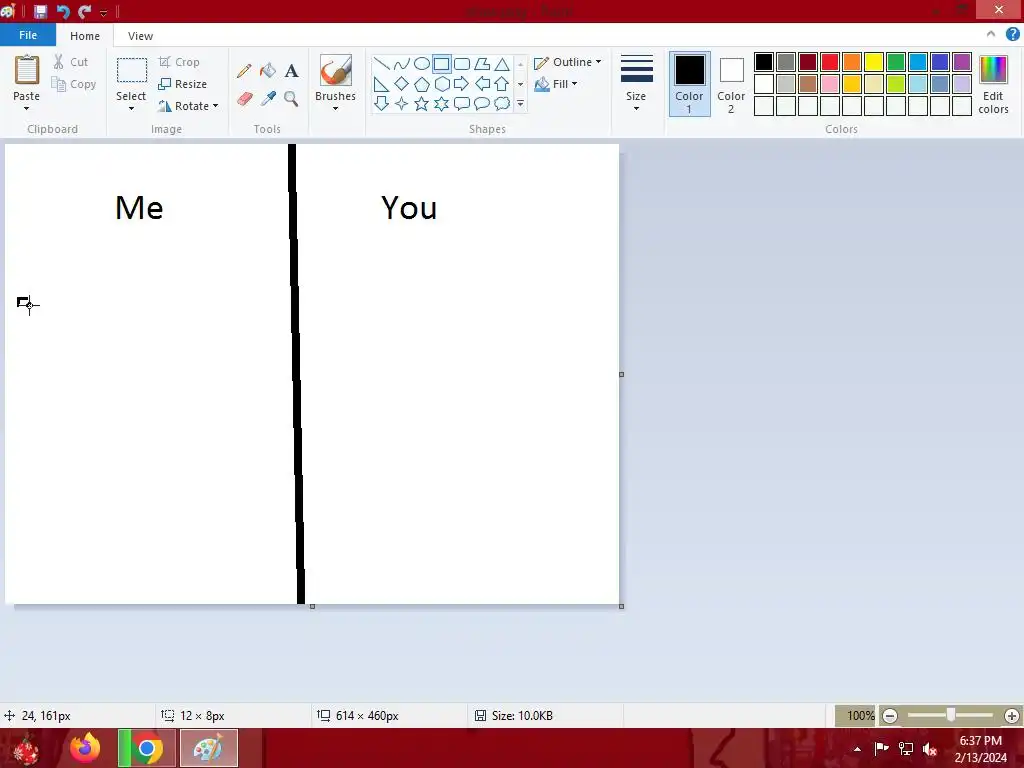Choose the Cloud callout shape
1024x768 pixels.
point(502,103)
